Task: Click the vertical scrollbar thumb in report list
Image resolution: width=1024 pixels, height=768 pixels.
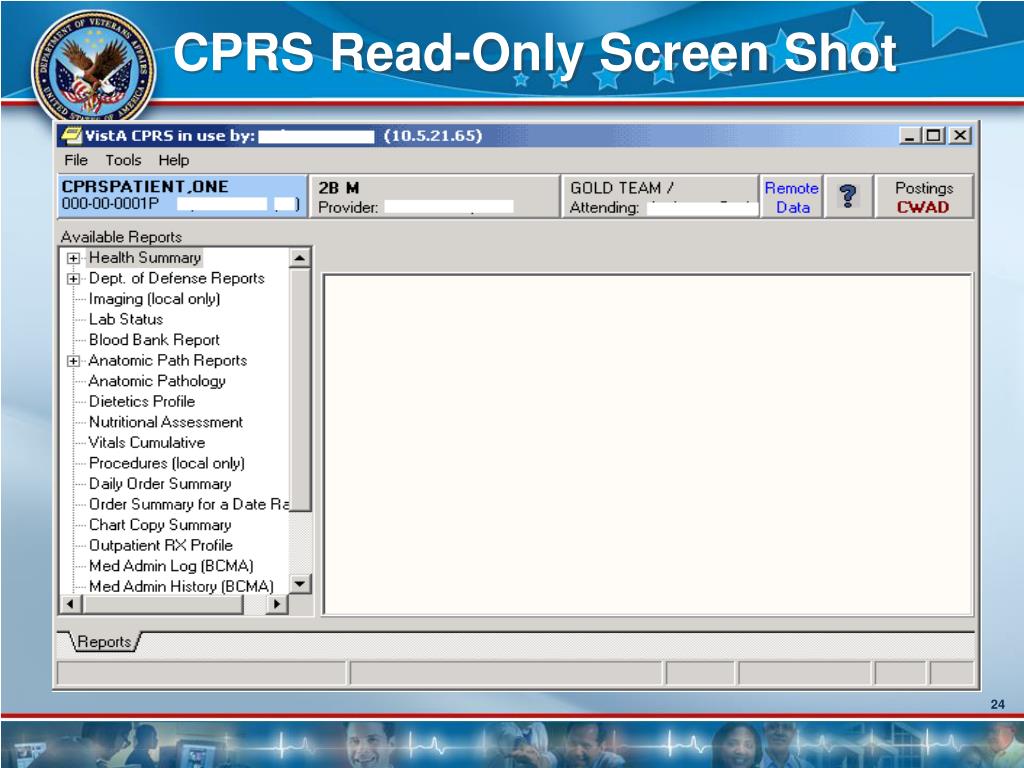Action: click(x=300, y=389)
